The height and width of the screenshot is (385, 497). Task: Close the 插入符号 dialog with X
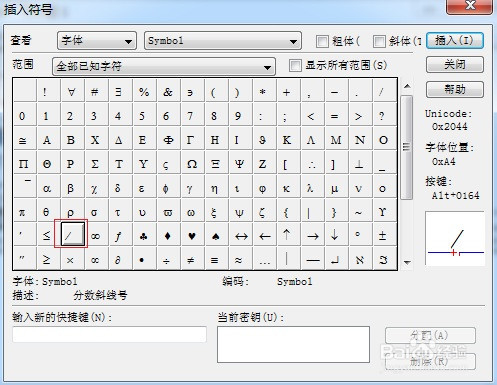click(469, 6)
